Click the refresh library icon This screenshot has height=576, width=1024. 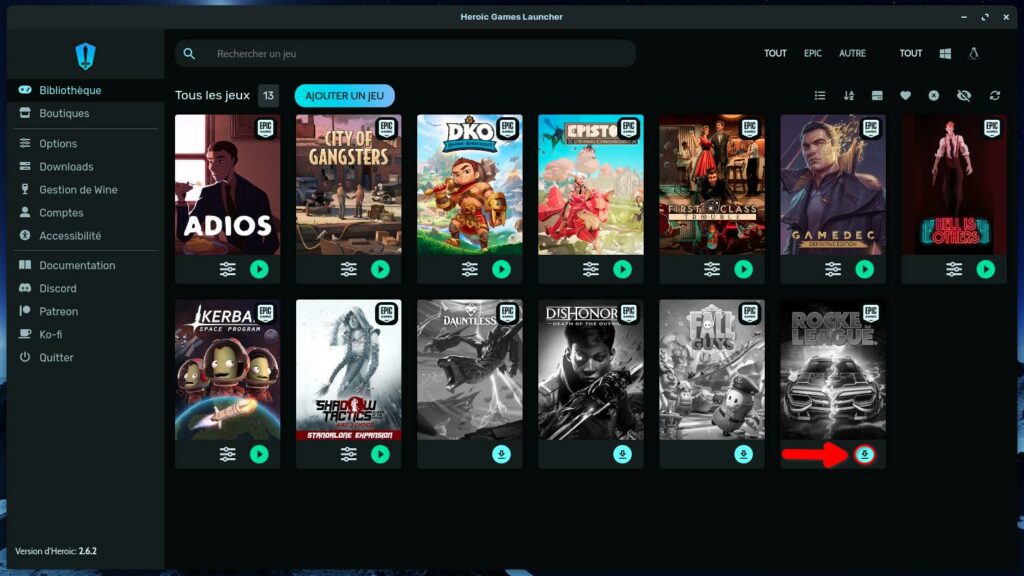coord(994,95)
